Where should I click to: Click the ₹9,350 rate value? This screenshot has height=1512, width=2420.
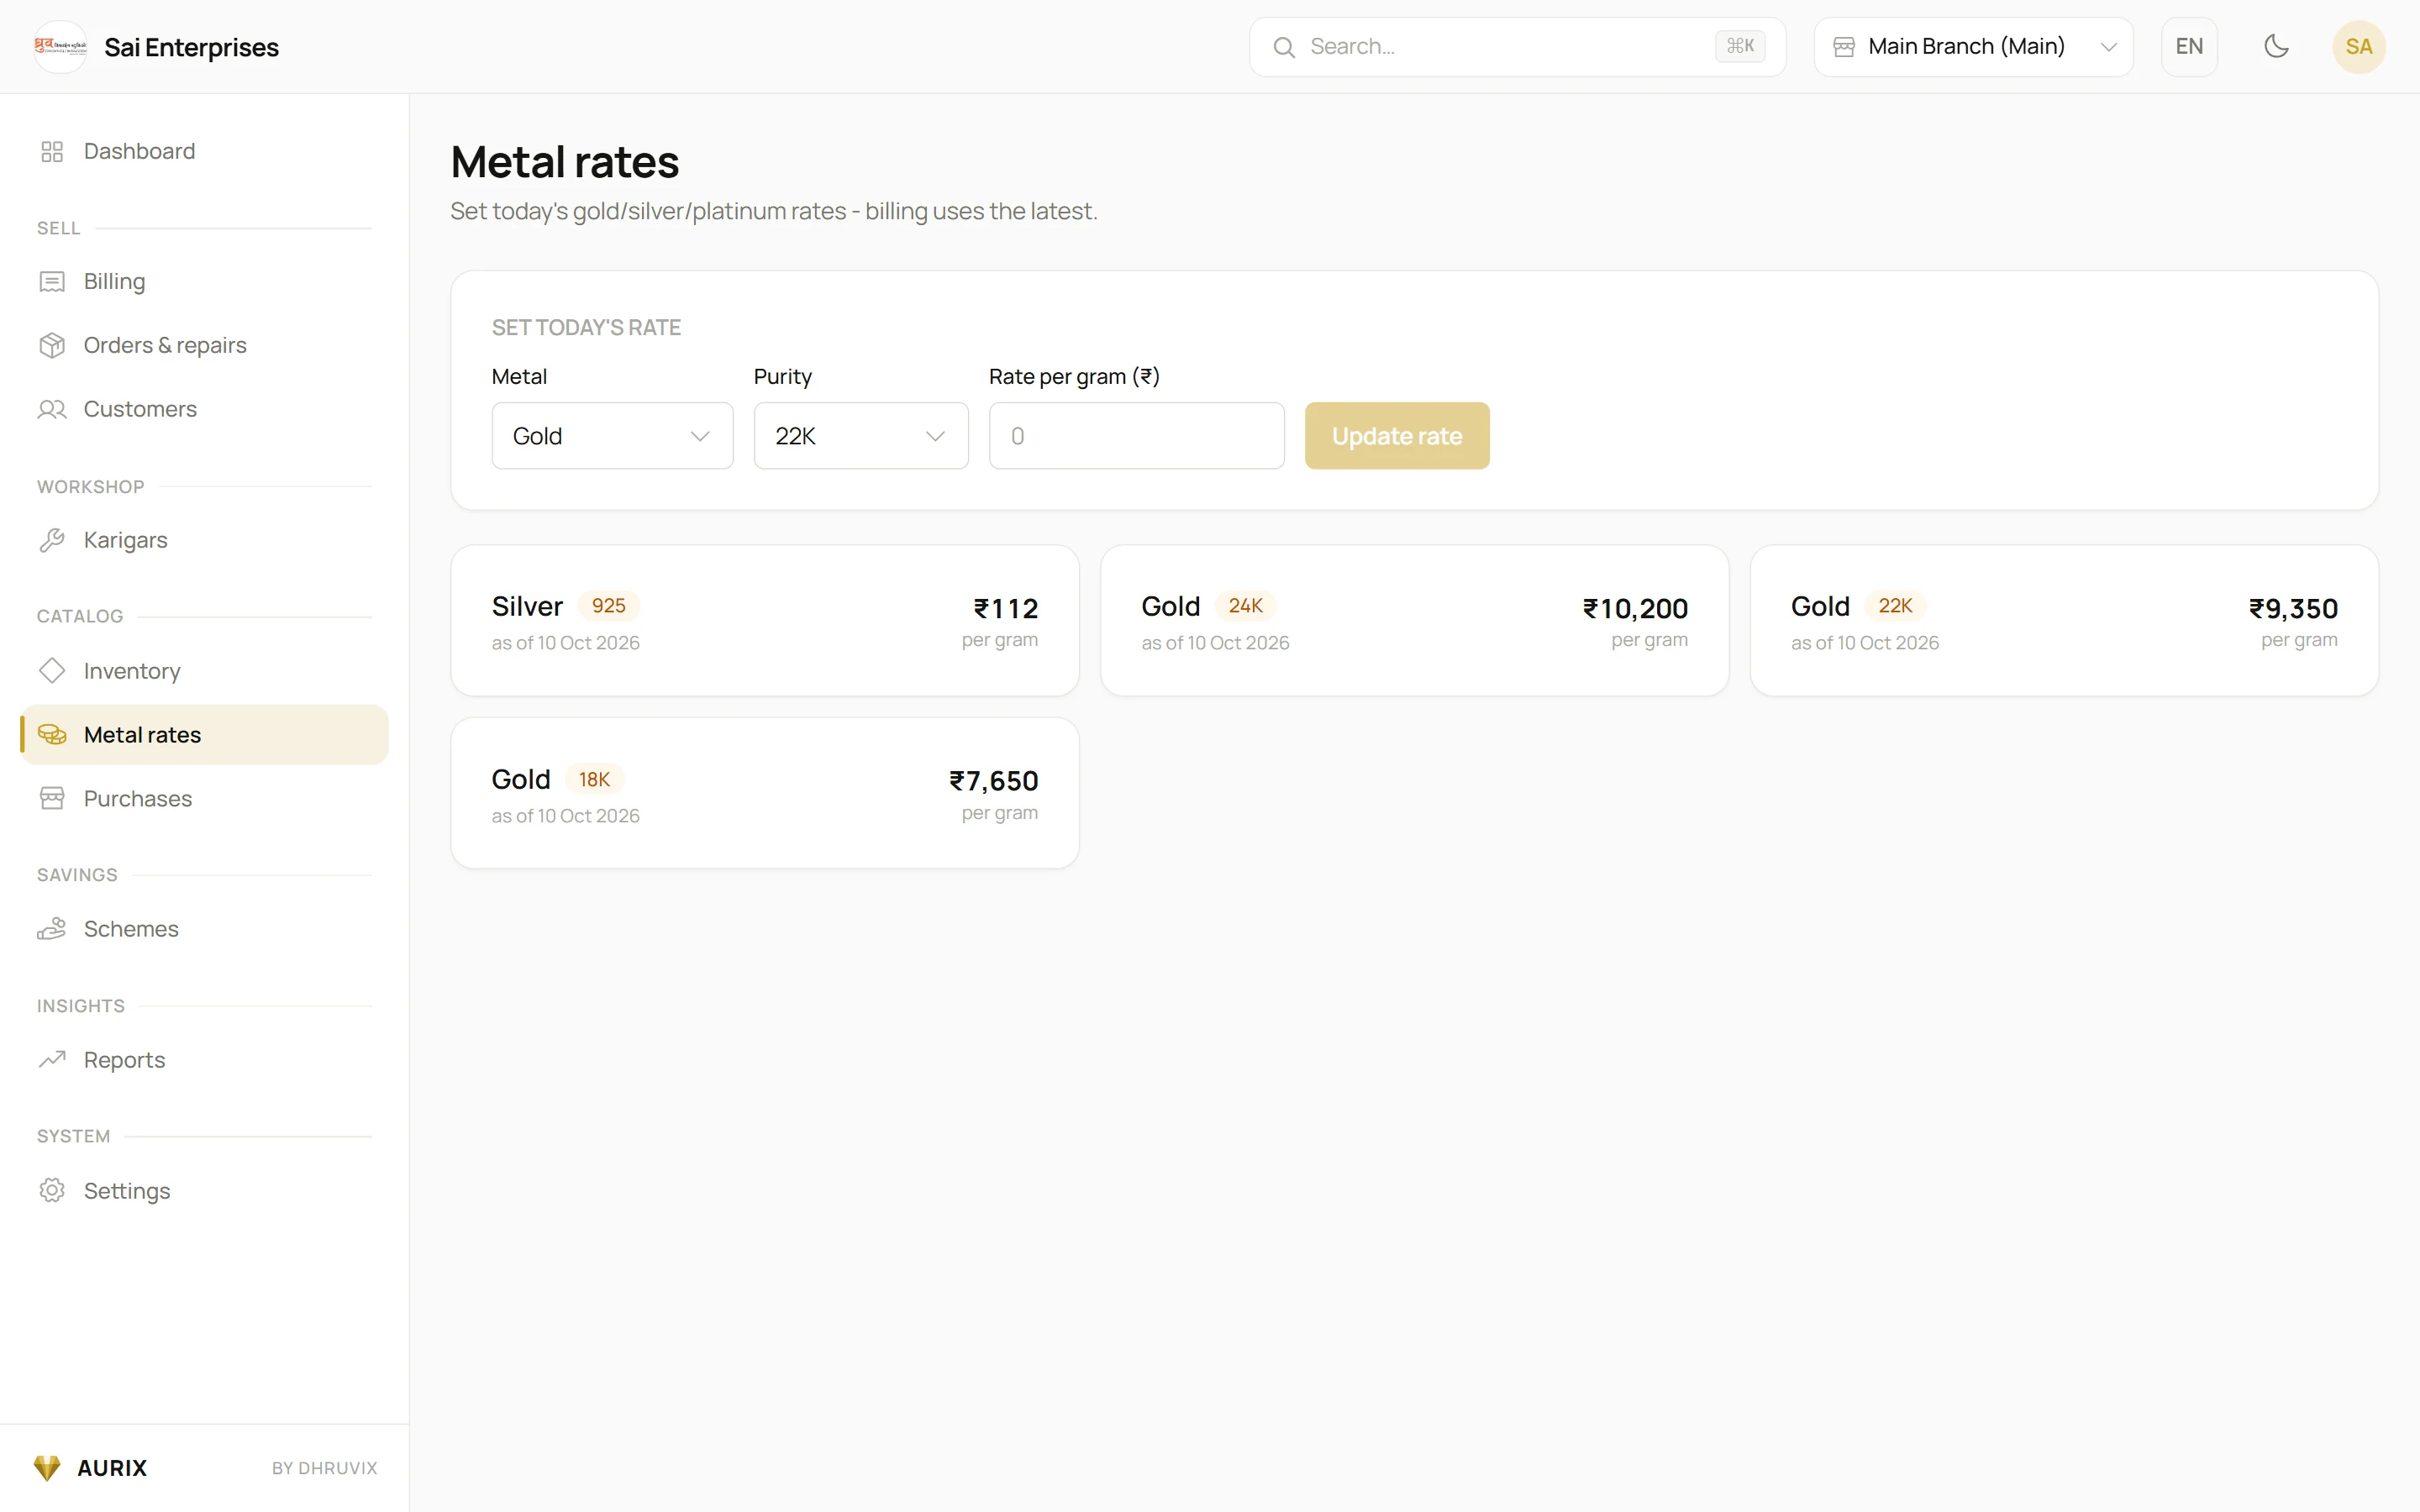click(2293, 608)
